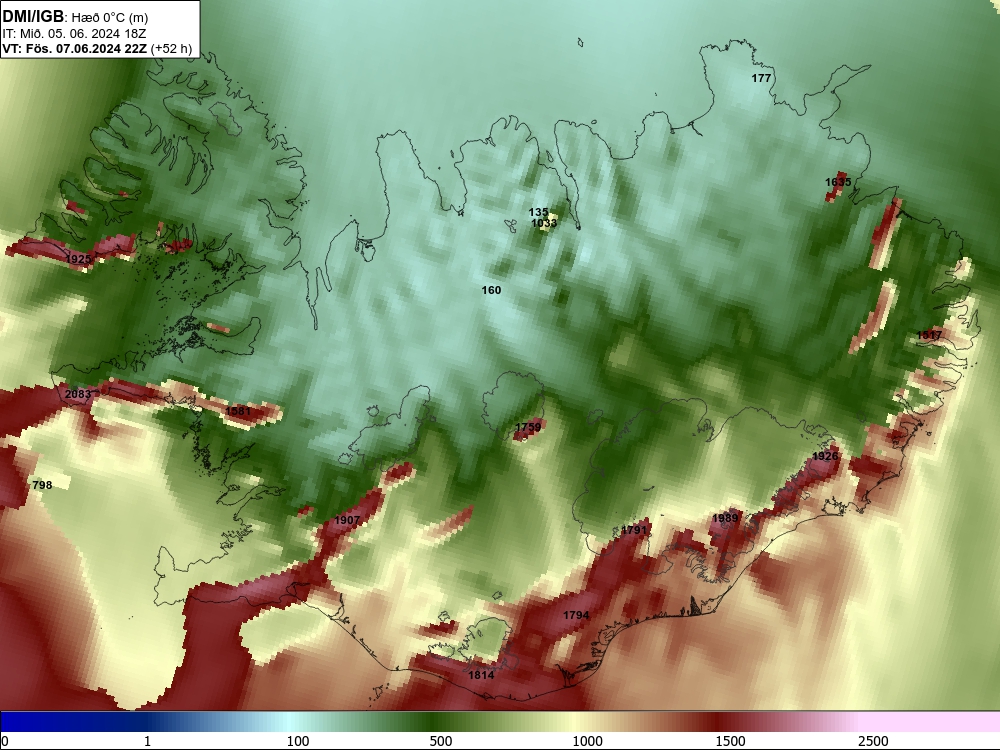The height and width of the screenshot is (750, 1000).
Task: Click the 160 value label
Action: [x=491, y=290]
